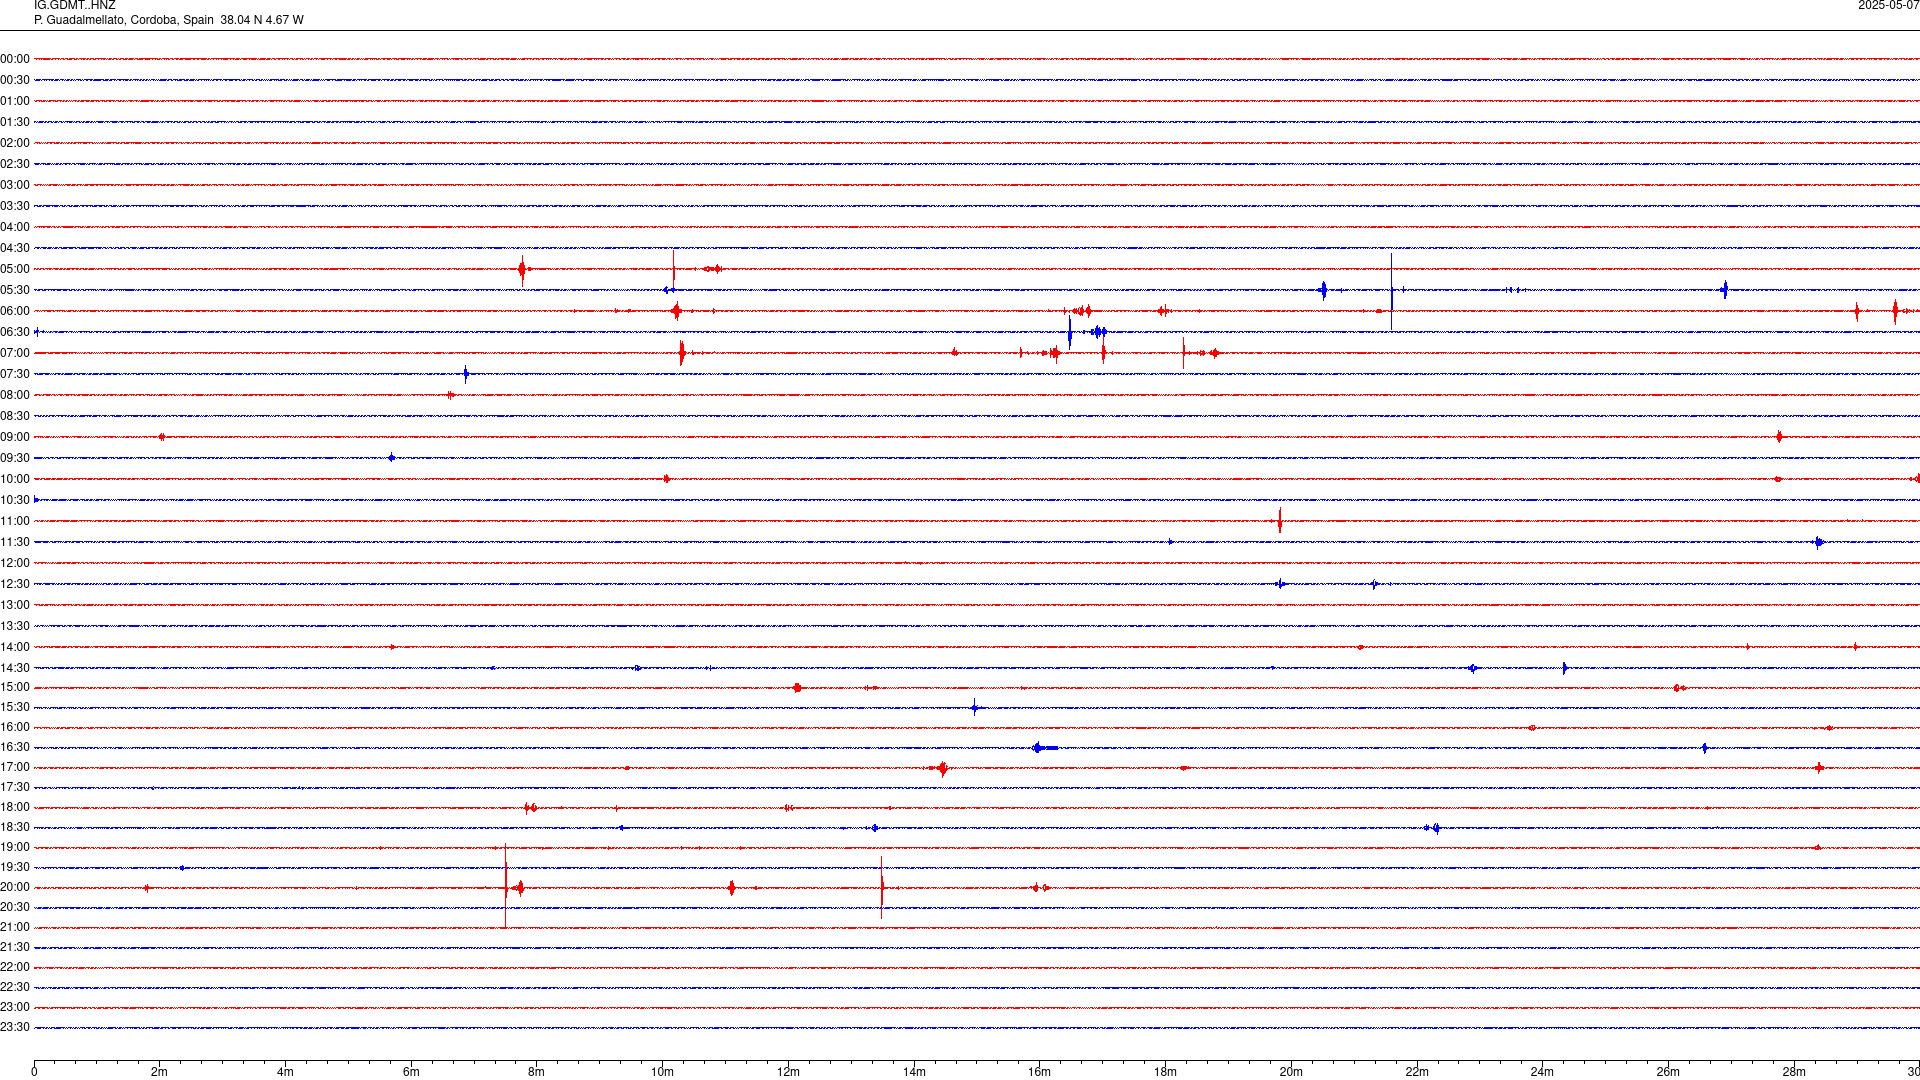The image size is (1920, 1080).
Task: Click the 10m tick on time axis
Action: click(662, 1072)
